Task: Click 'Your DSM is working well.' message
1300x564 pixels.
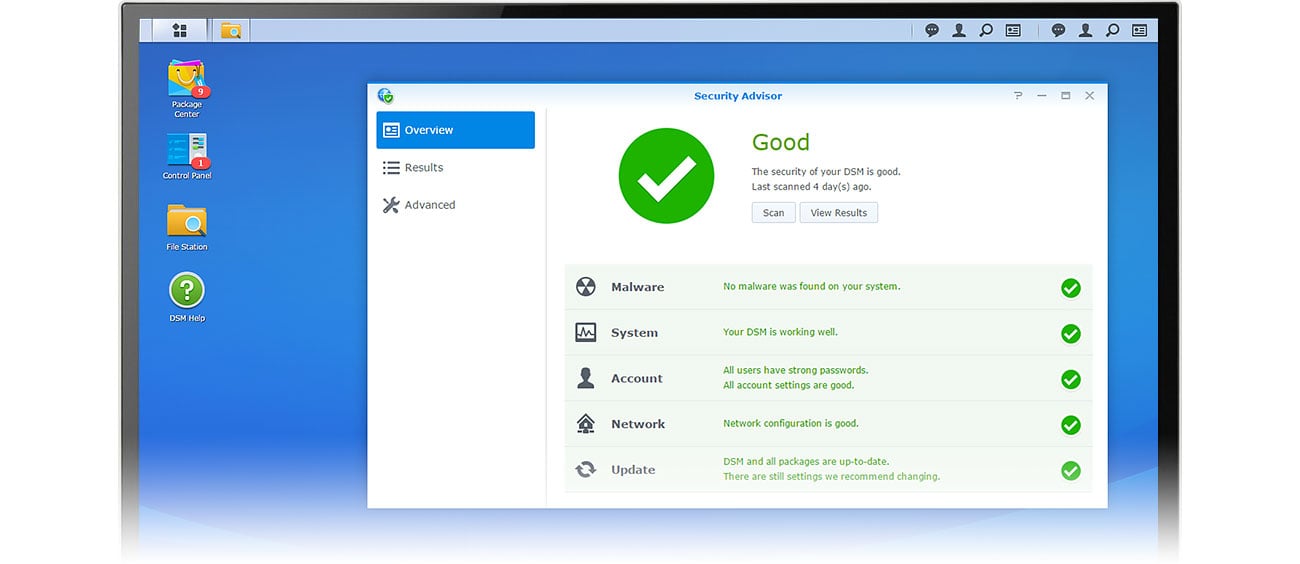Action: click(x=781, y=332)
